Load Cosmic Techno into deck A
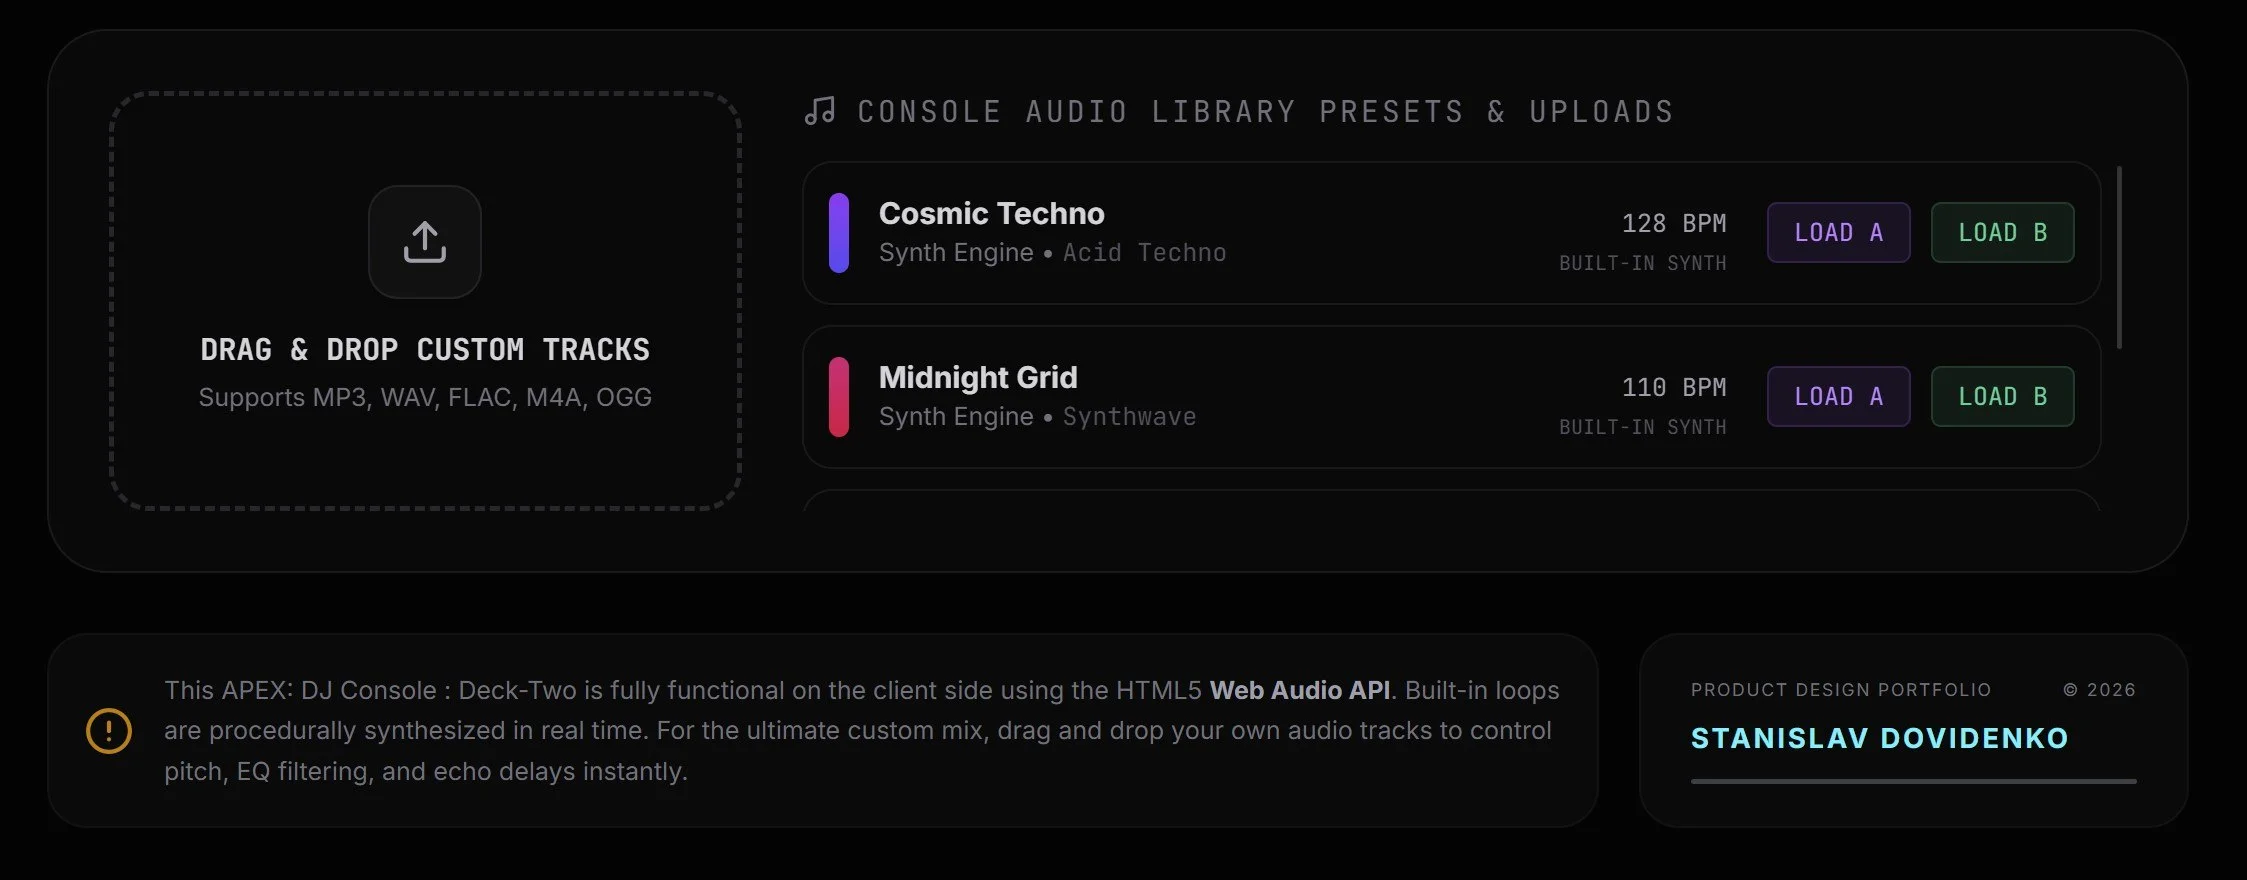 point(1838,233)
